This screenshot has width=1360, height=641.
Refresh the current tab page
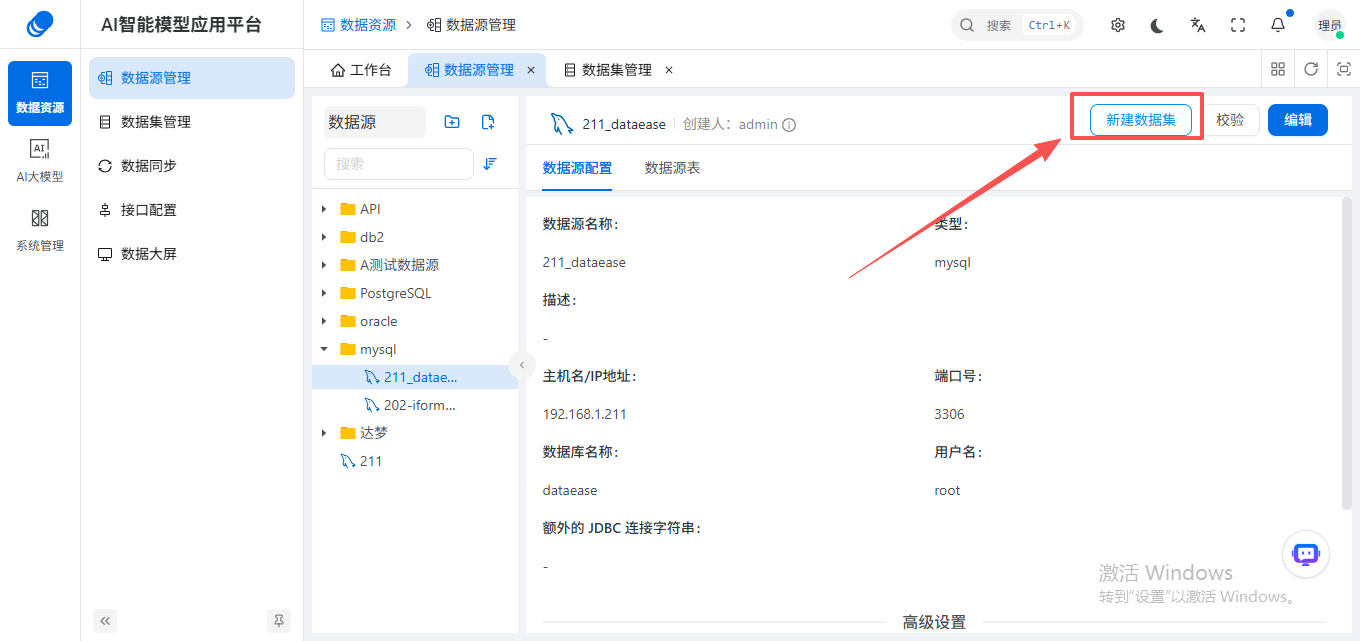tap(1311, 69)
